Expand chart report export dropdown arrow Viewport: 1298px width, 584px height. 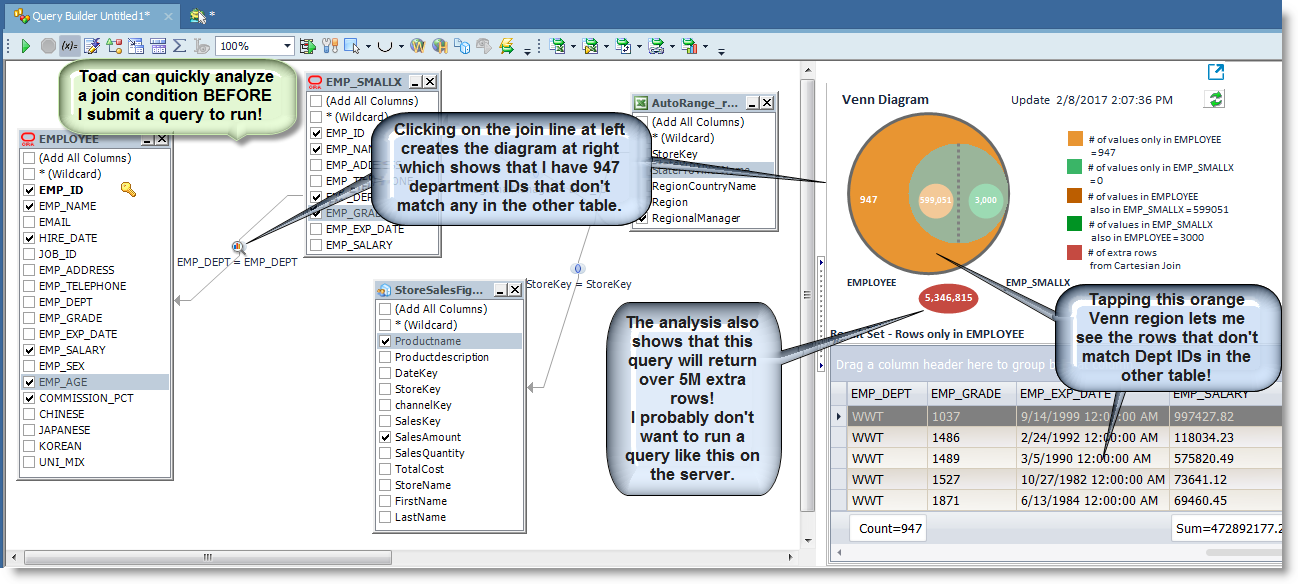(705, 46)
